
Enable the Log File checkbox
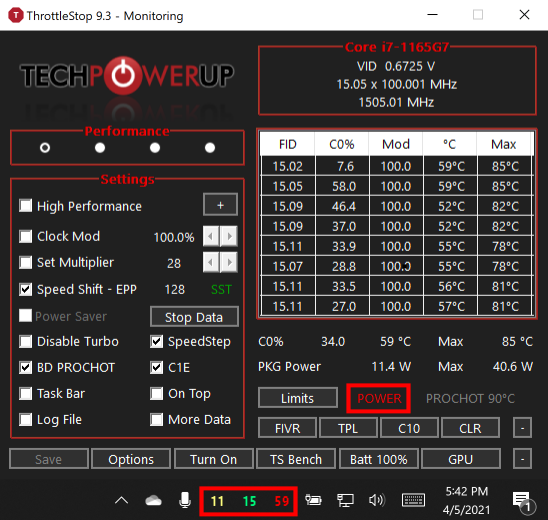(26, 419)
